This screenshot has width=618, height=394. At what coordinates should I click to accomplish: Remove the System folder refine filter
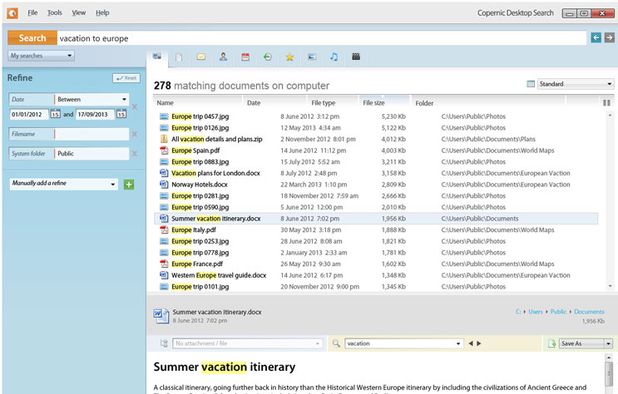[134, 154]
